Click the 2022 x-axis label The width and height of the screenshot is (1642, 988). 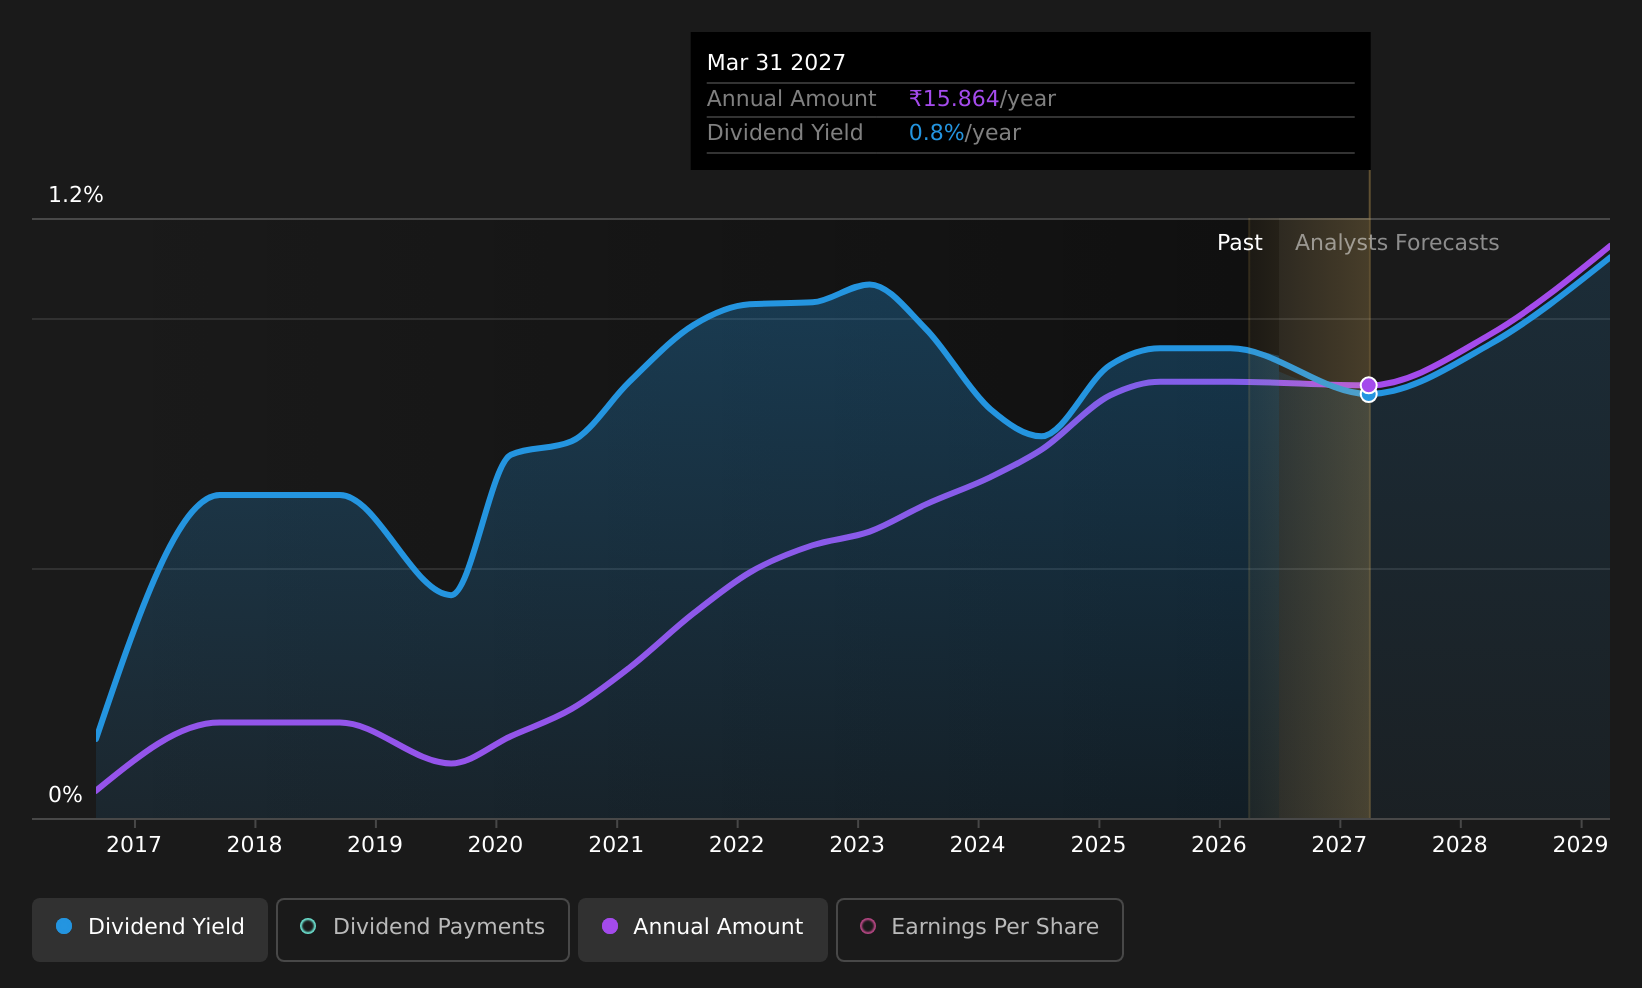pos(737,845)
